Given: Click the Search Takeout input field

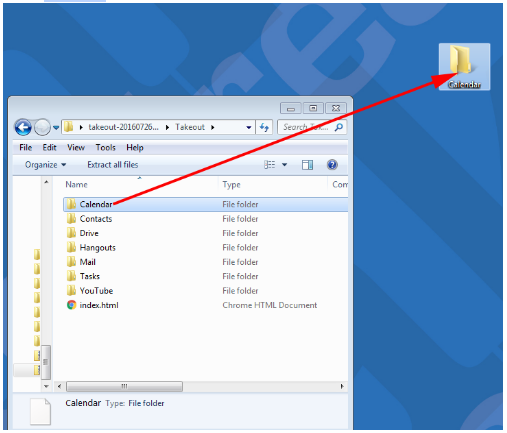Looking at the screenshot, I should click(x=307, y=127).
